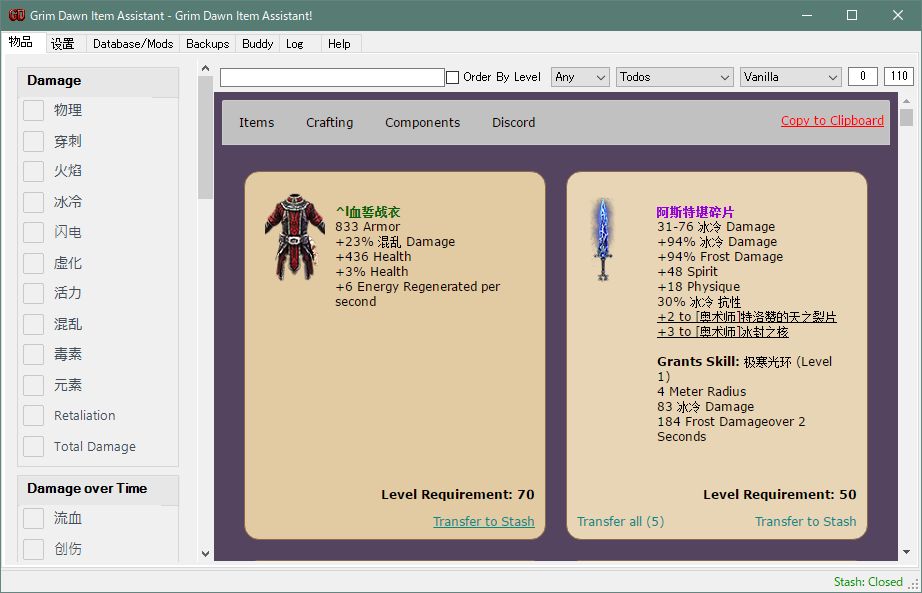Screen dimensions: 922x593
Task: Open the Database/Mods tab
Action: tap(133, 44)
